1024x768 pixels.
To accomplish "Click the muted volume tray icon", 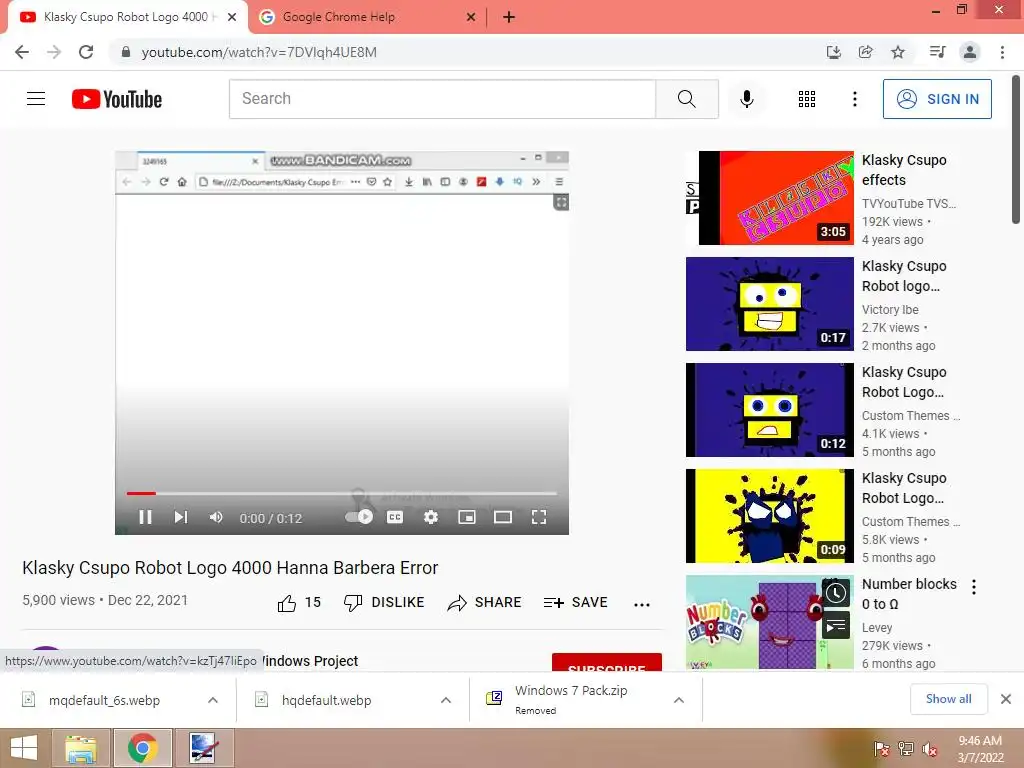I will pyautogui.click(x=930, y=749).
